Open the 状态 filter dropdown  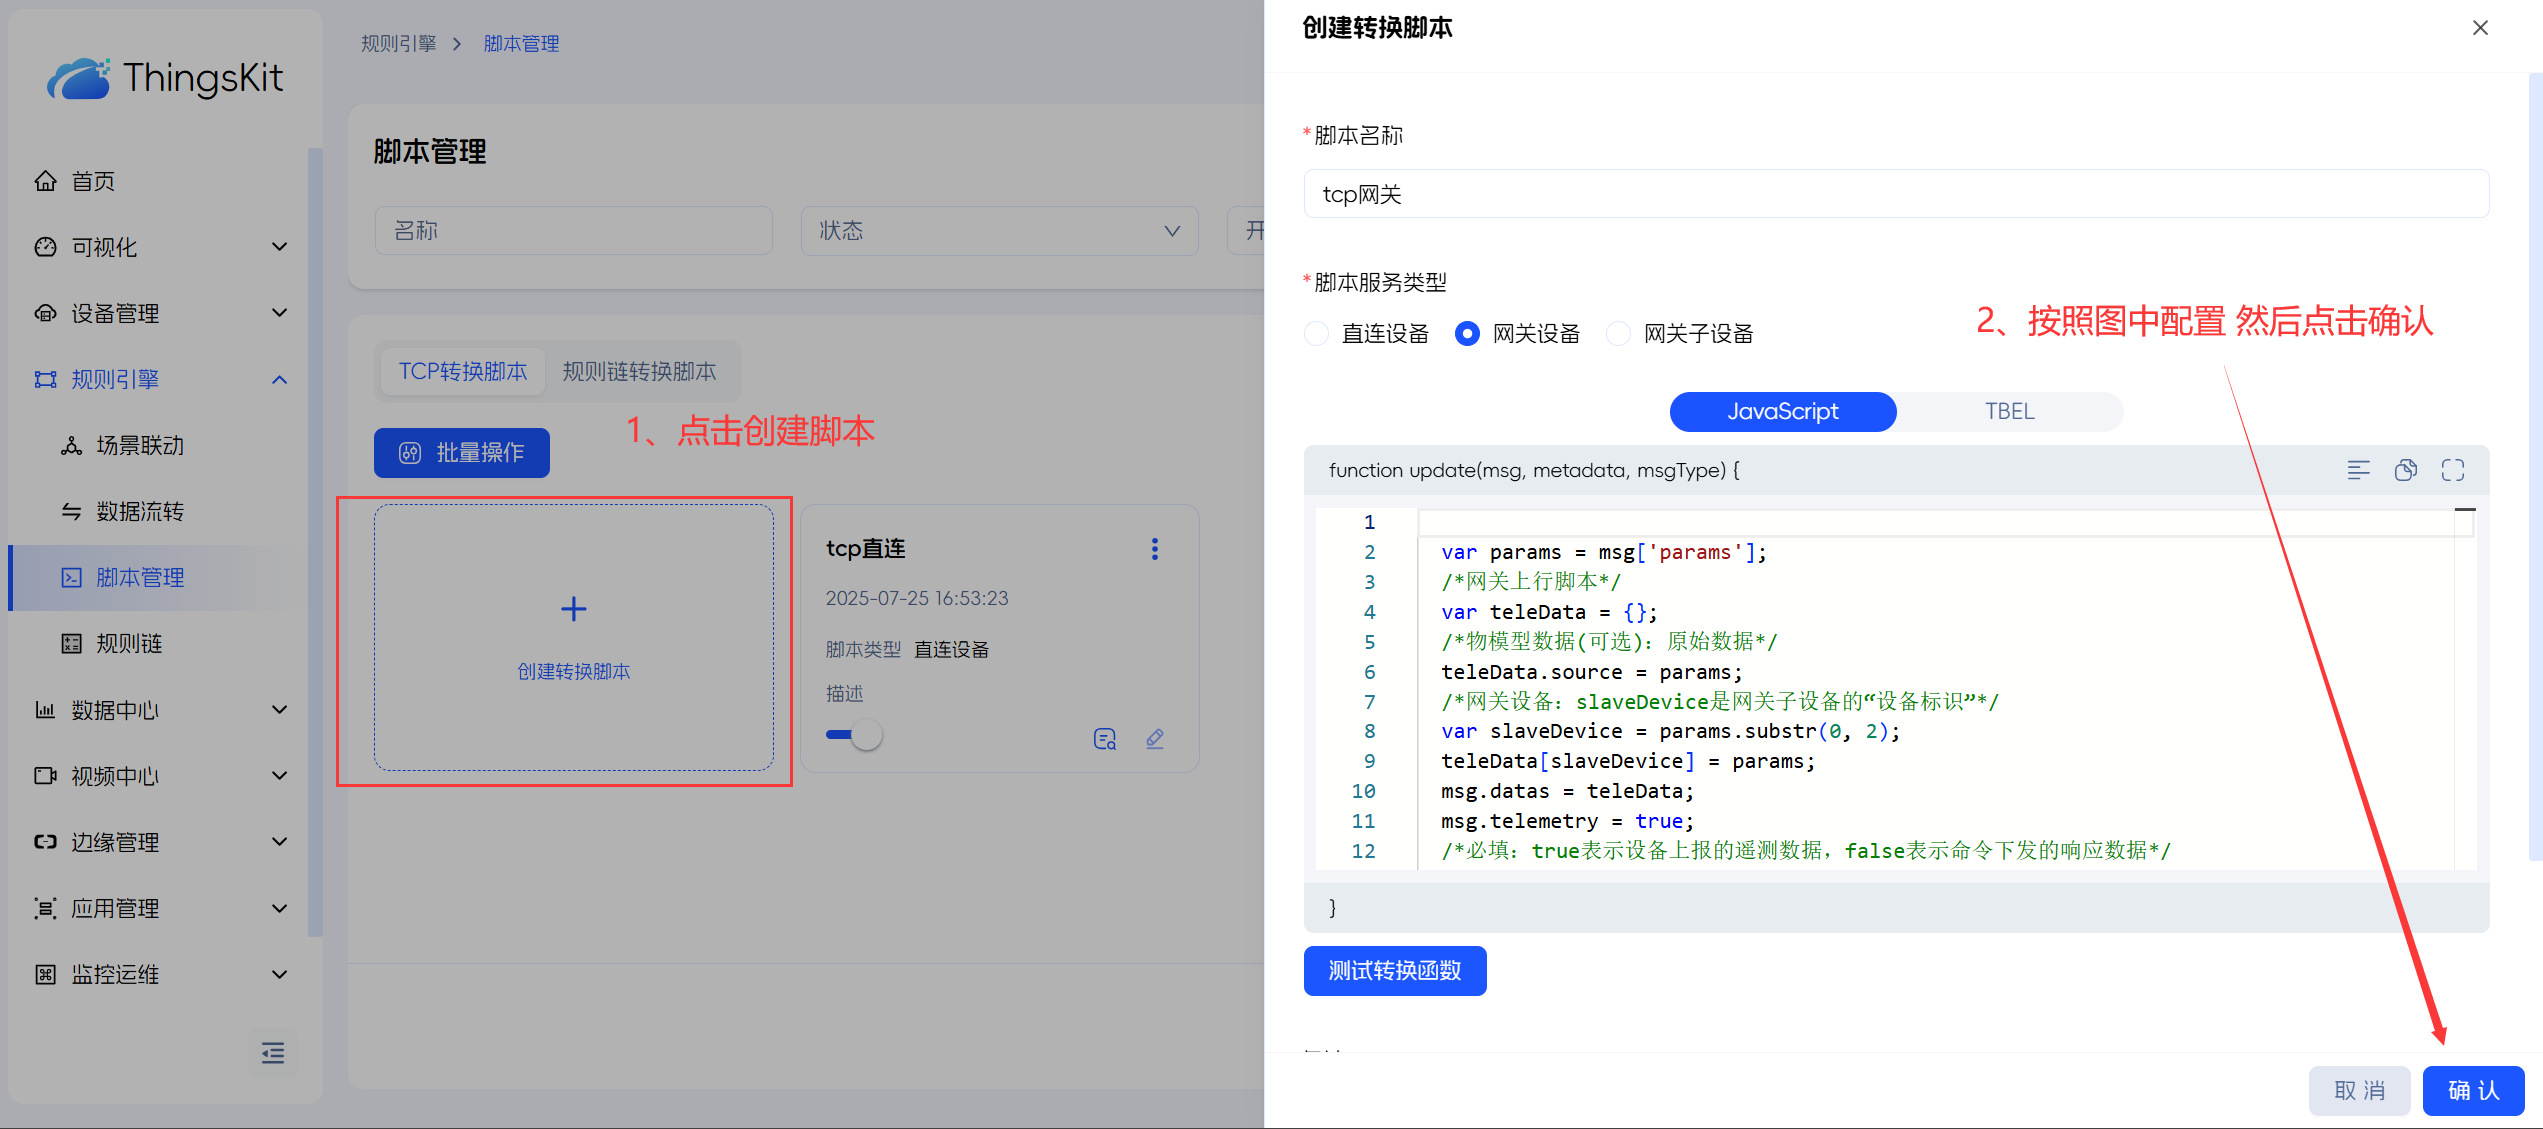click(998, 231)
